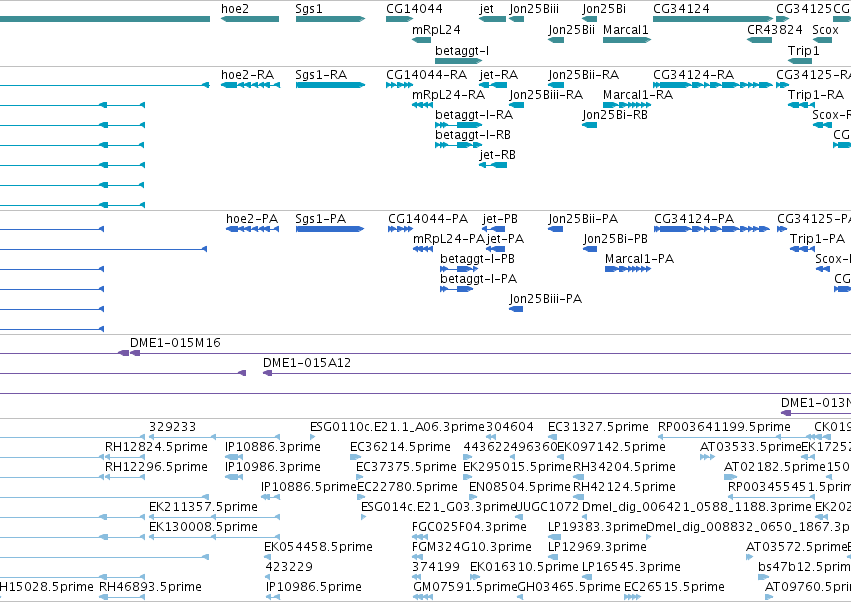The height and width of the screenshot is (602, 851).
Task: Select the CG34124-RA transcript glyph
Action: 713,85
